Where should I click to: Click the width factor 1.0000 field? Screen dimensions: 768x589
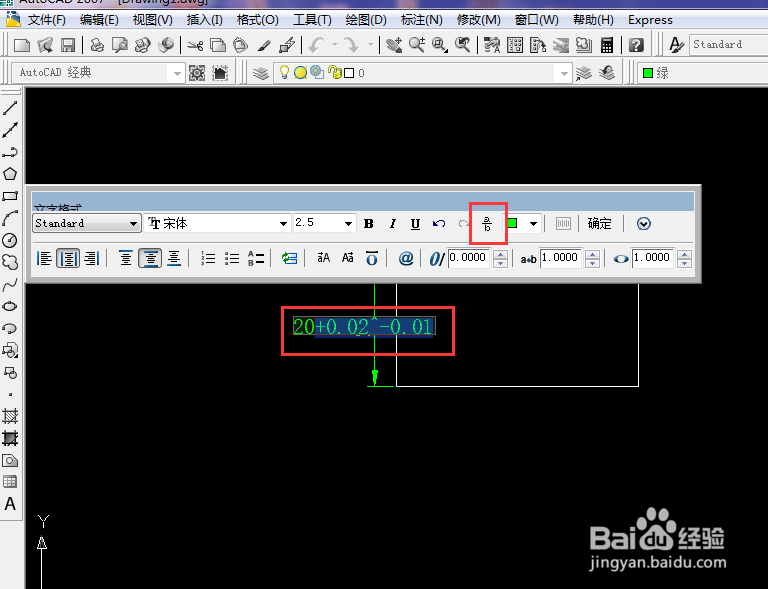click(x=653, y=258)
